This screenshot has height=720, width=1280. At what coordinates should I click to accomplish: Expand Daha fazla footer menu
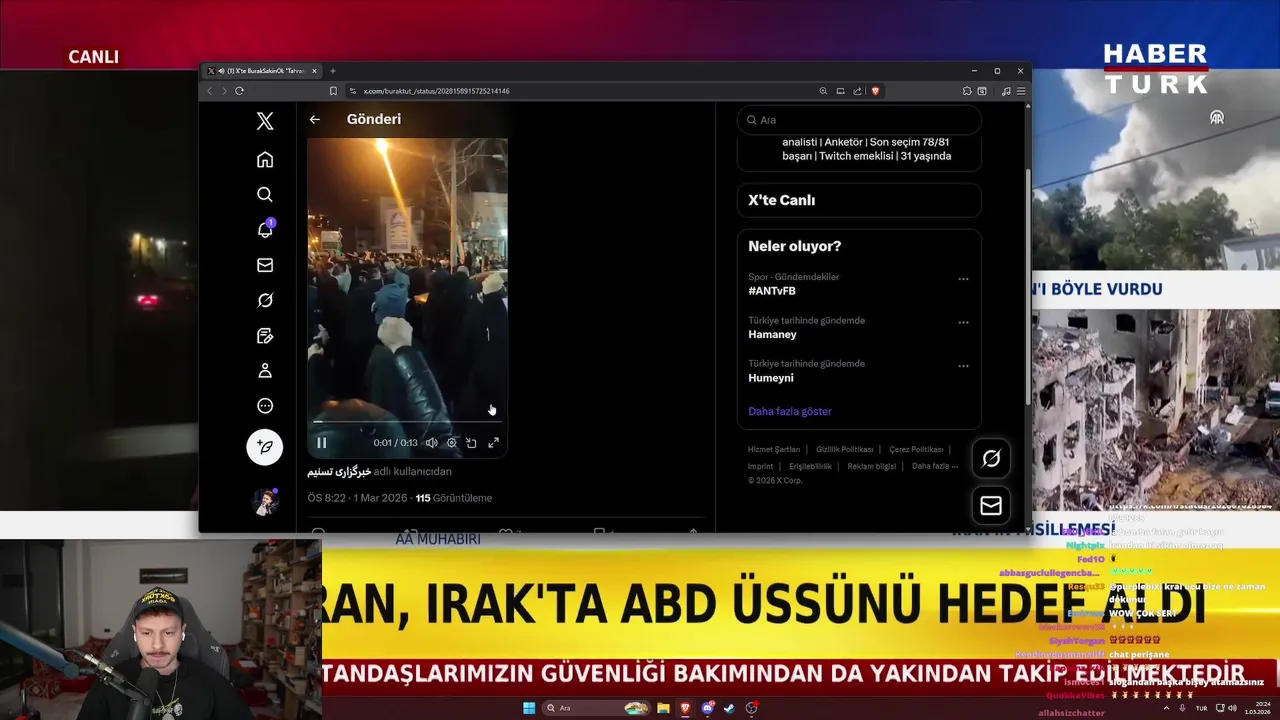(935, 466)
